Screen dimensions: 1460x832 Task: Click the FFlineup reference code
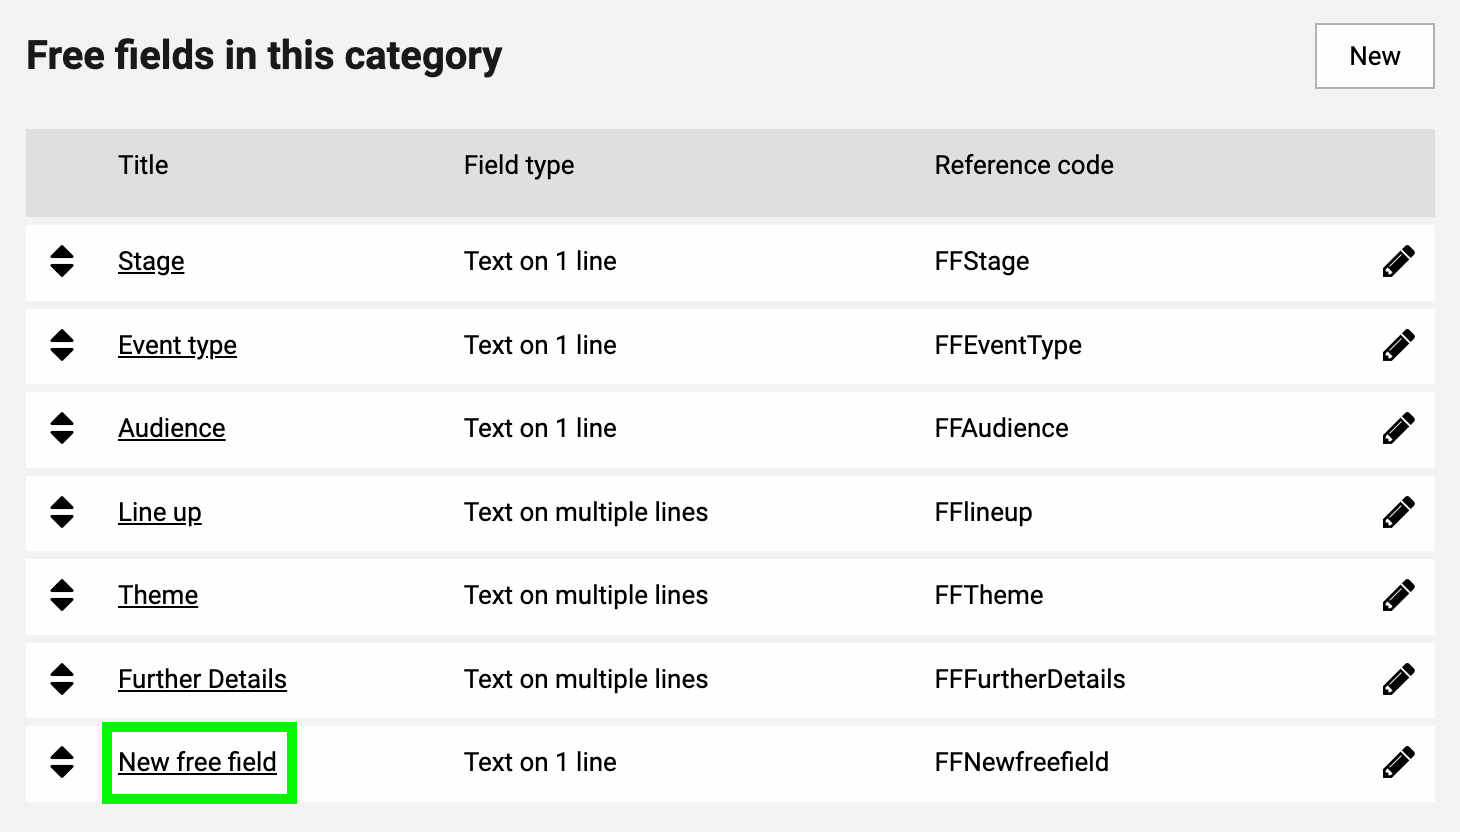point(983,512)
